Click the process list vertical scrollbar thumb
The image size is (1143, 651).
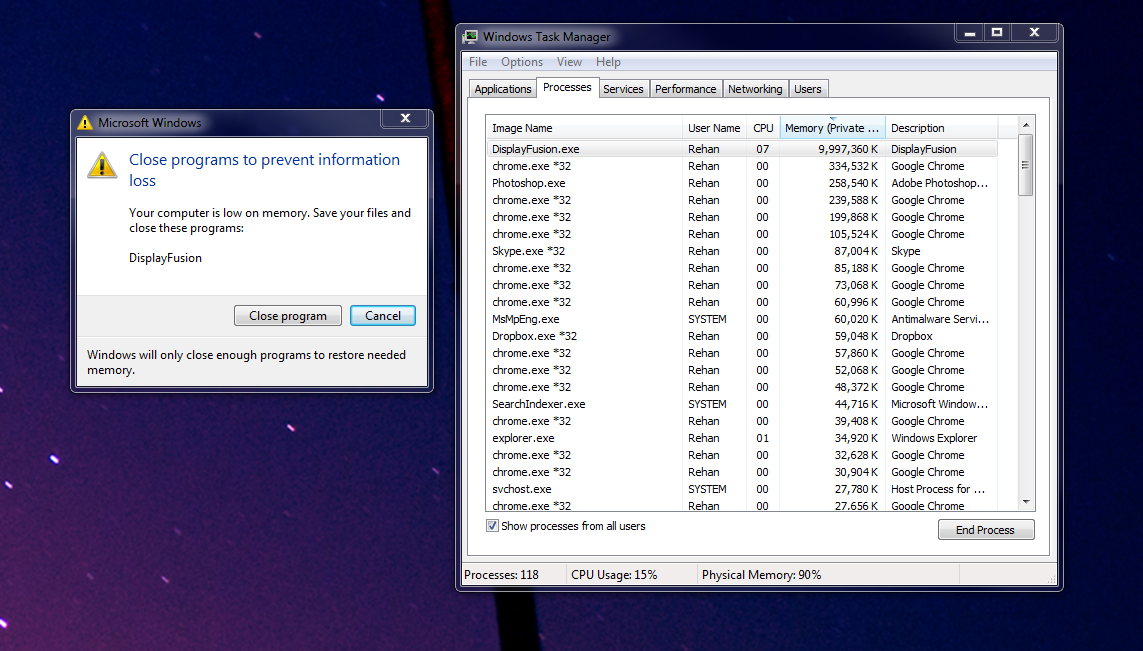point(1026,165)
